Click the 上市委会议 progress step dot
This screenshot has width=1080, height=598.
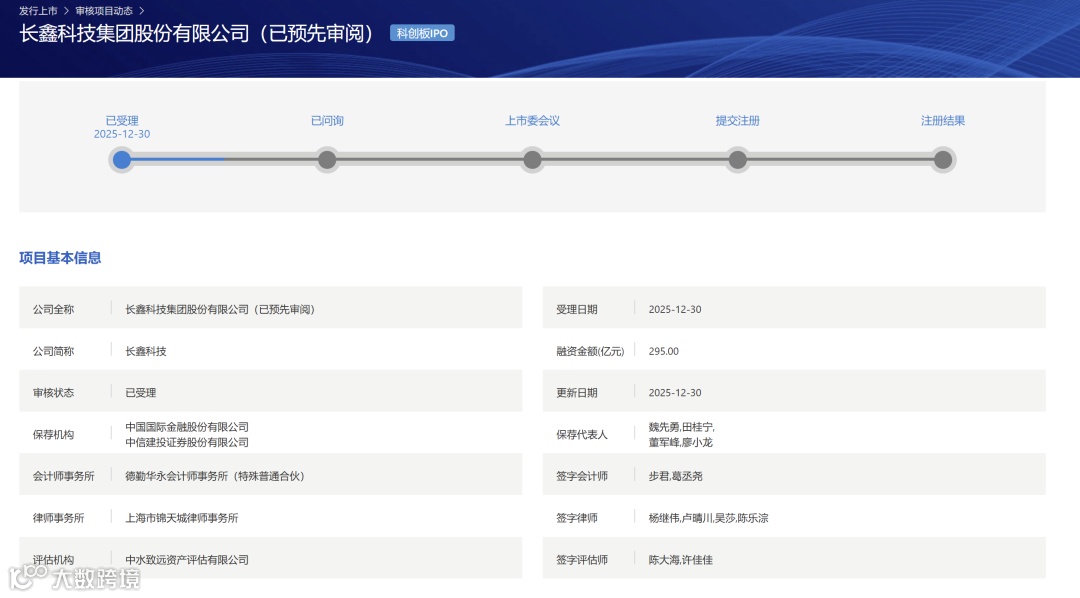(x=532, y=160)
